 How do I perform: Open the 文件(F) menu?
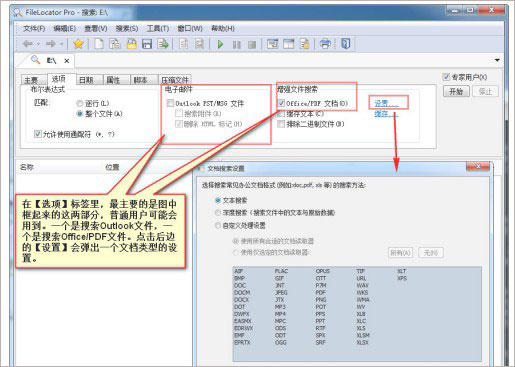pyautogui.click(x=34, y=28)
